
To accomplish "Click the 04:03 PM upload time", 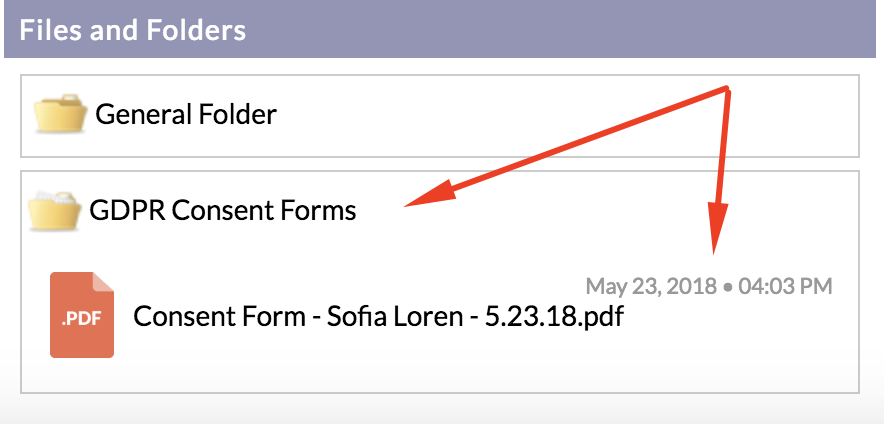I will (x=785, y=286).
